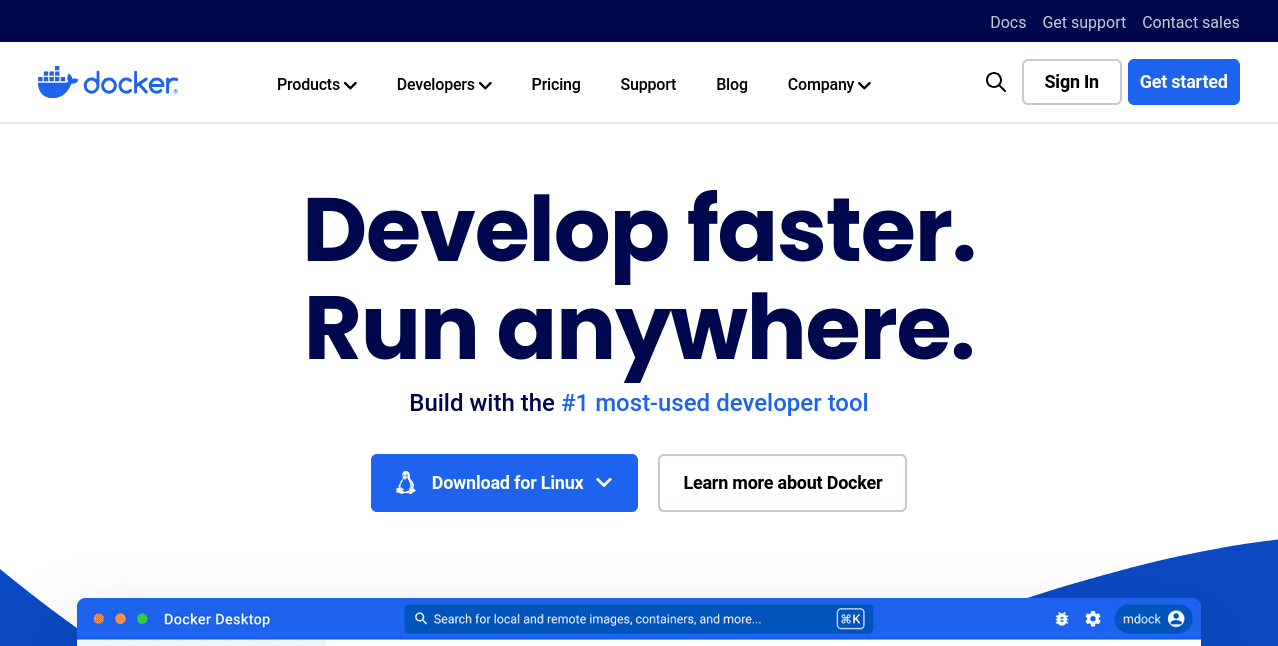Viewport: 1278px width, 646px height.
Task: Click the bug icon in Docker Desktop
Action: click(1062, 619)
